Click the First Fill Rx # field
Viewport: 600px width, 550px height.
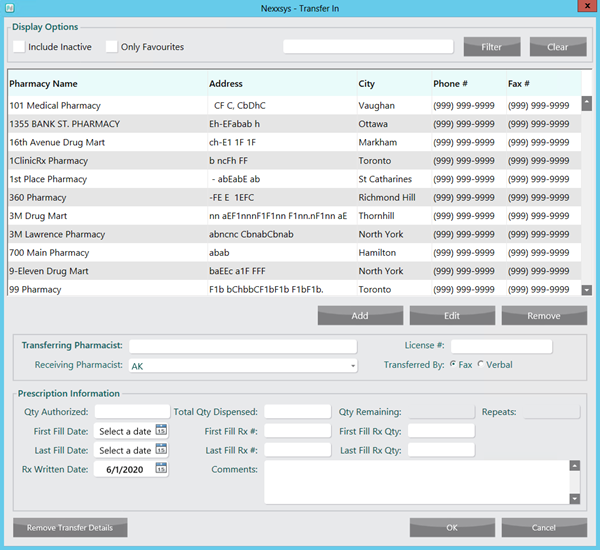(297, 431)
